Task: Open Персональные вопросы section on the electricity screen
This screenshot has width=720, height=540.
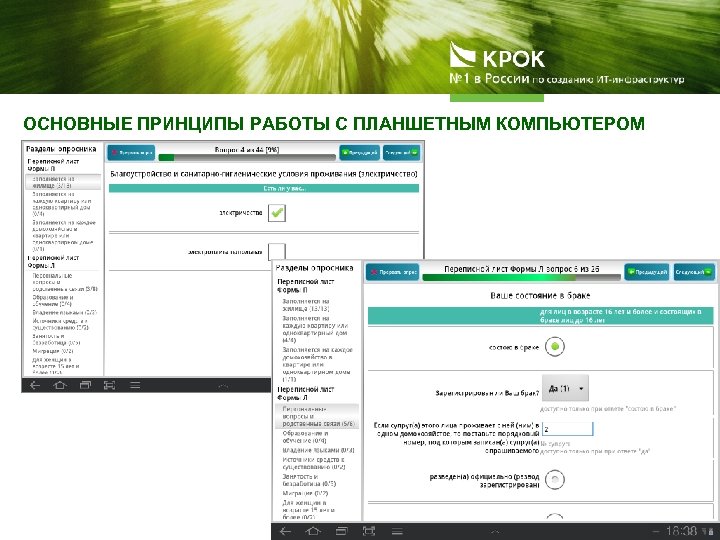Action: [x=64, y=282]
